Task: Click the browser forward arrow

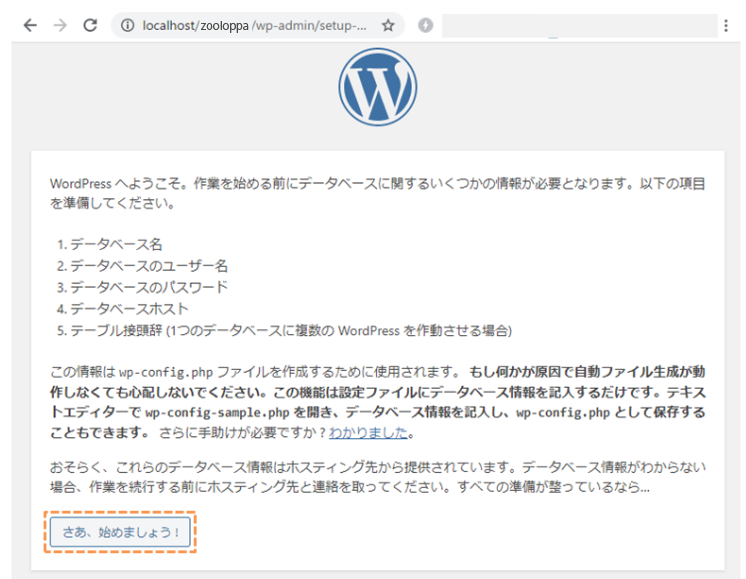Action: coord(60,25)
